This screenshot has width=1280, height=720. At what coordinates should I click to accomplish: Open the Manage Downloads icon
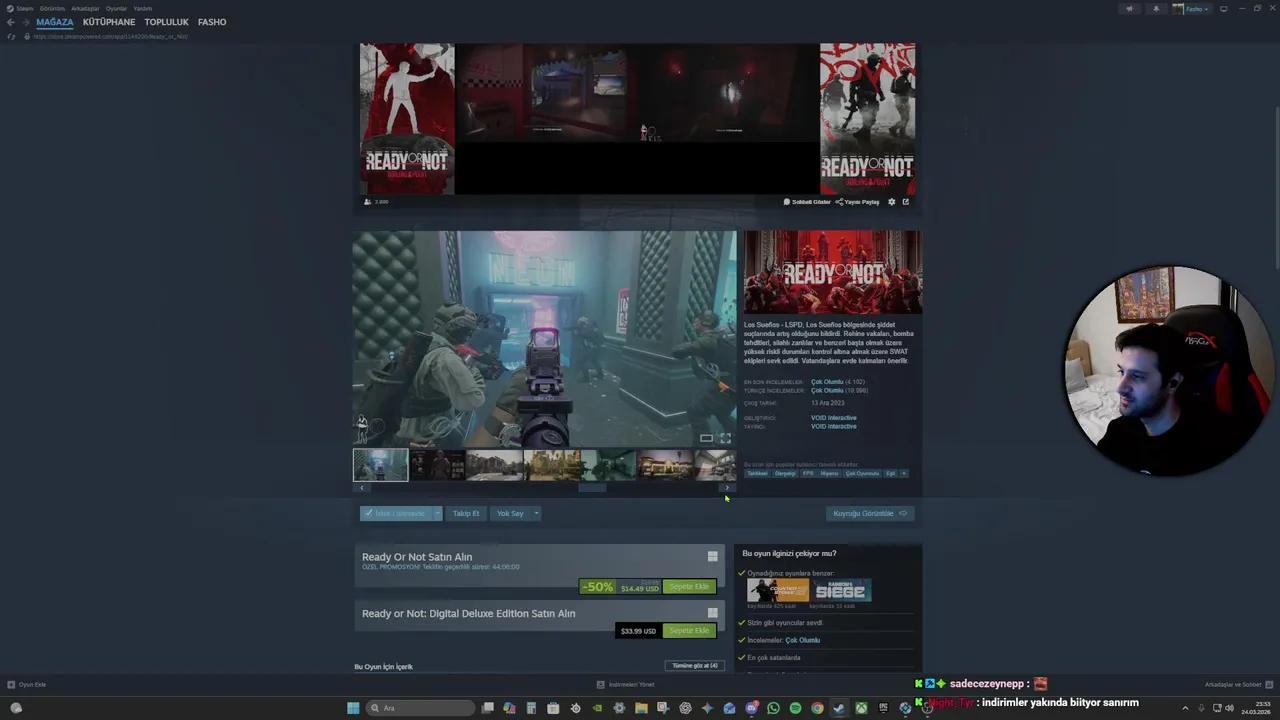click(x=600, y=685)
